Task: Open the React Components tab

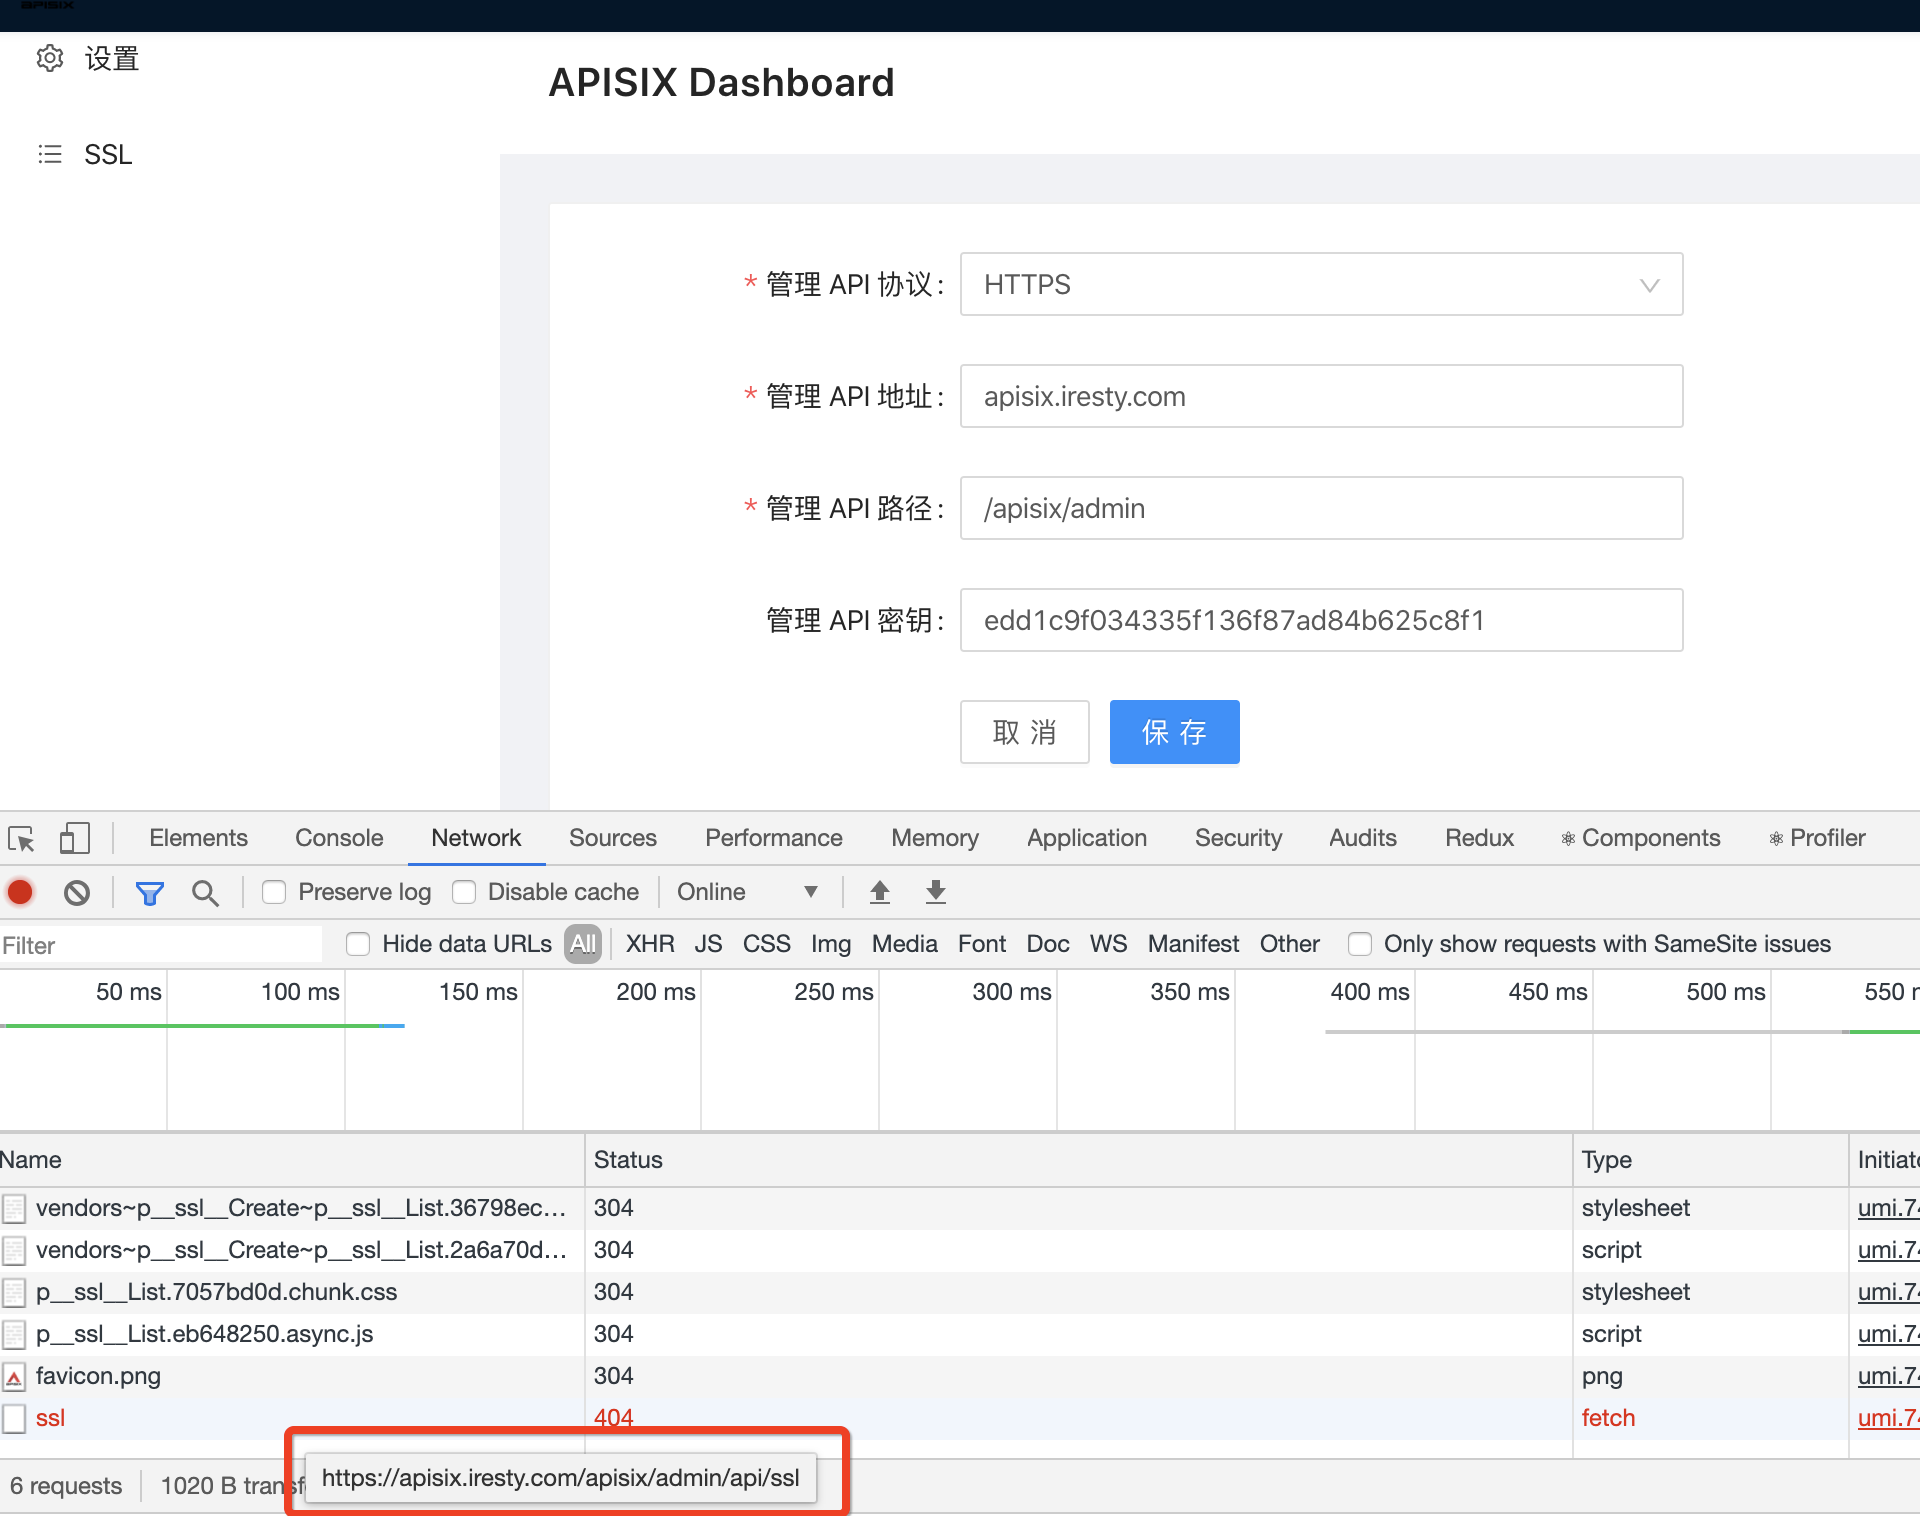Action: (1641, 838)
